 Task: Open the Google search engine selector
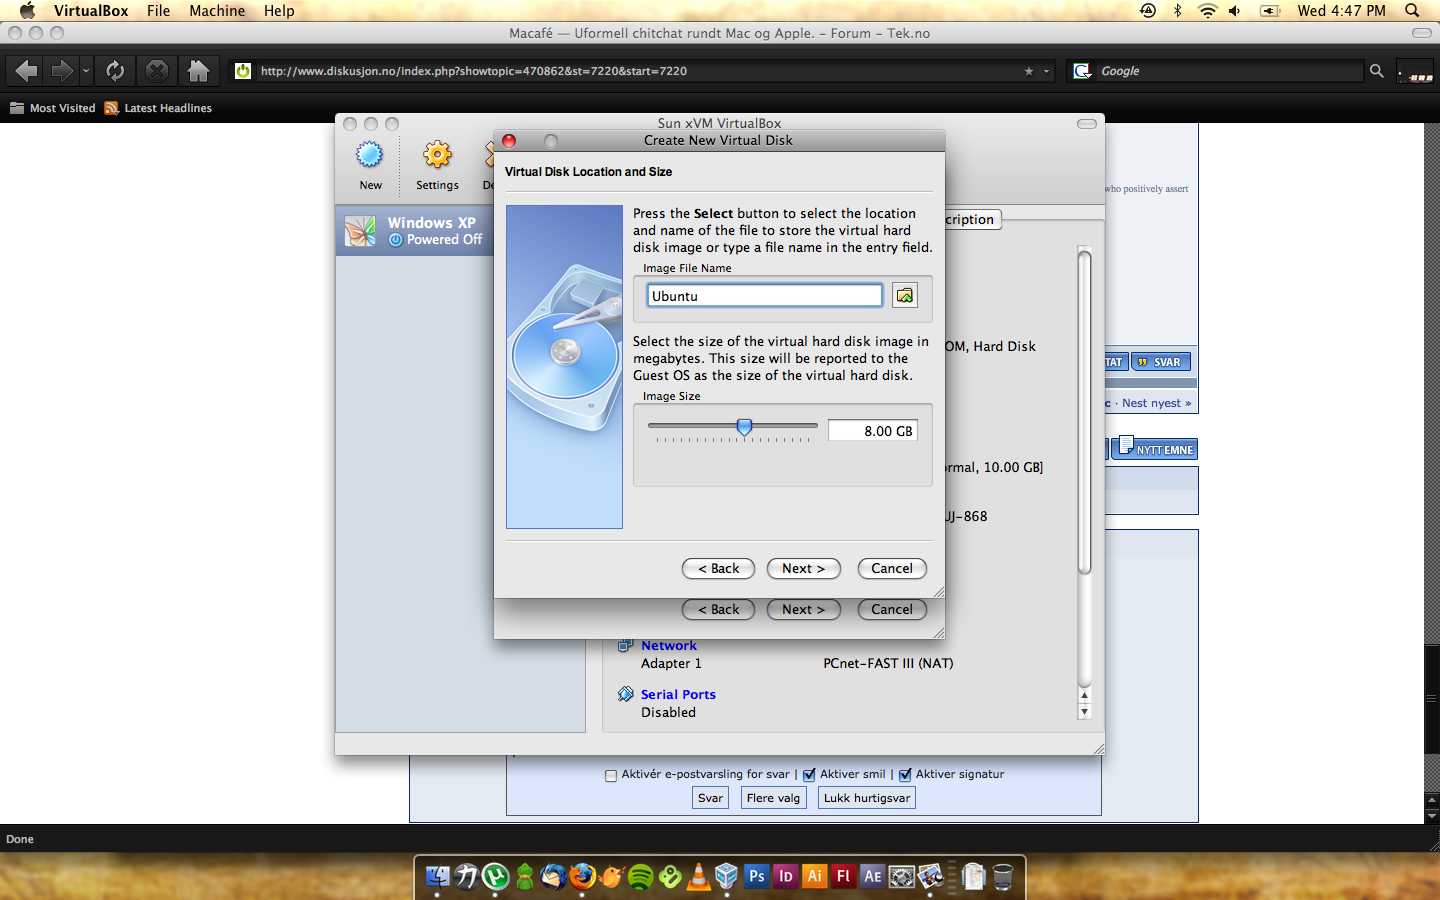pyautogui.click(x=1082, y=71)
